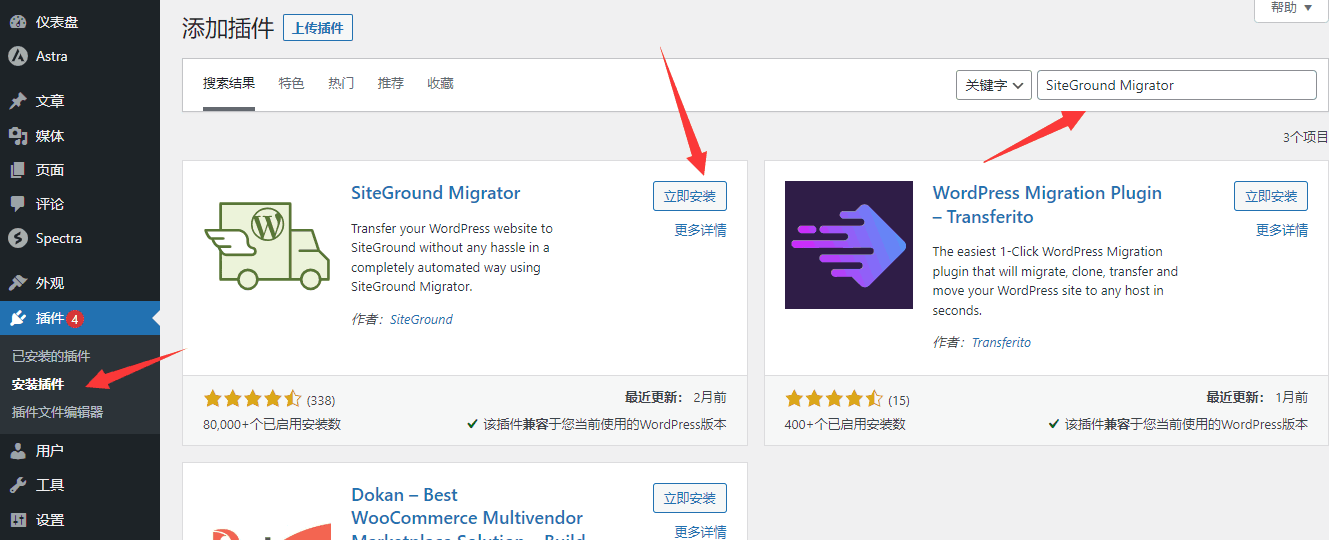Expand the 帮助 help dropdown
The image size is (1329, 540).
click(x=1291, y=8)
